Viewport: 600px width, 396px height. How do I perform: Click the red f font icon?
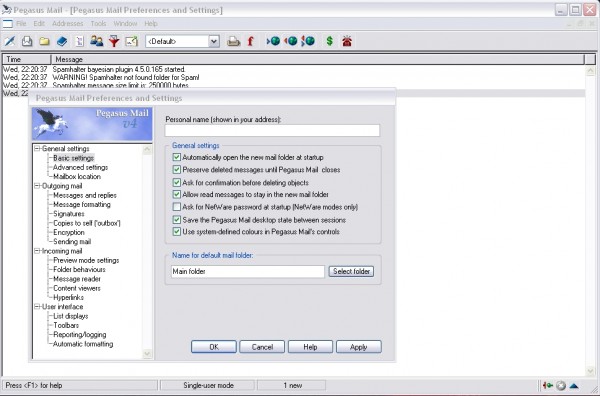[251, 41]
